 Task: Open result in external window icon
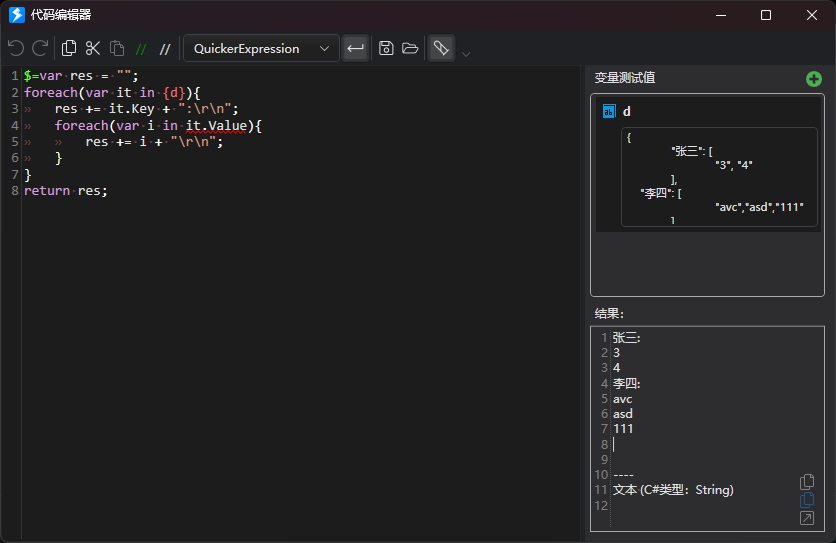tap(807, 518)
